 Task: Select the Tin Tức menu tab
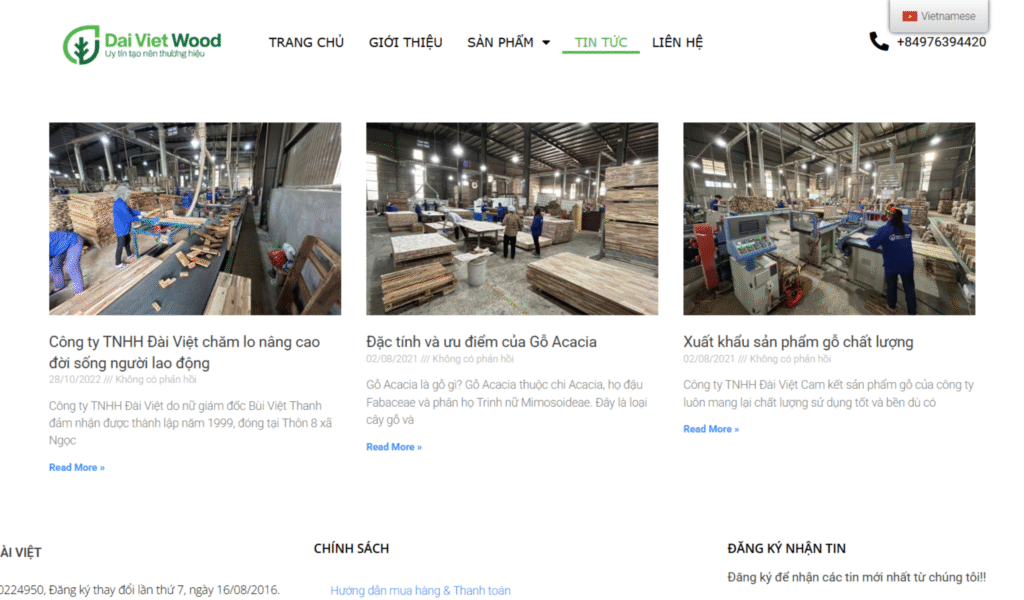click(601, 43)
